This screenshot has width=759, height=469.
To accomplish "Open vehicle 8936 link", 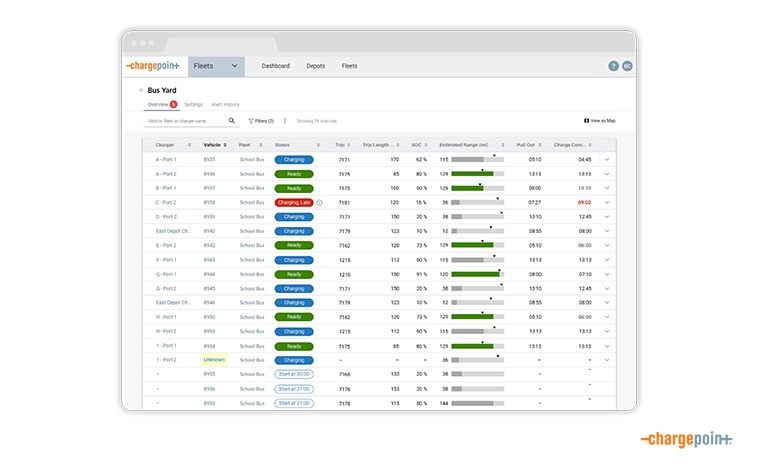I will tap(209, 173).
